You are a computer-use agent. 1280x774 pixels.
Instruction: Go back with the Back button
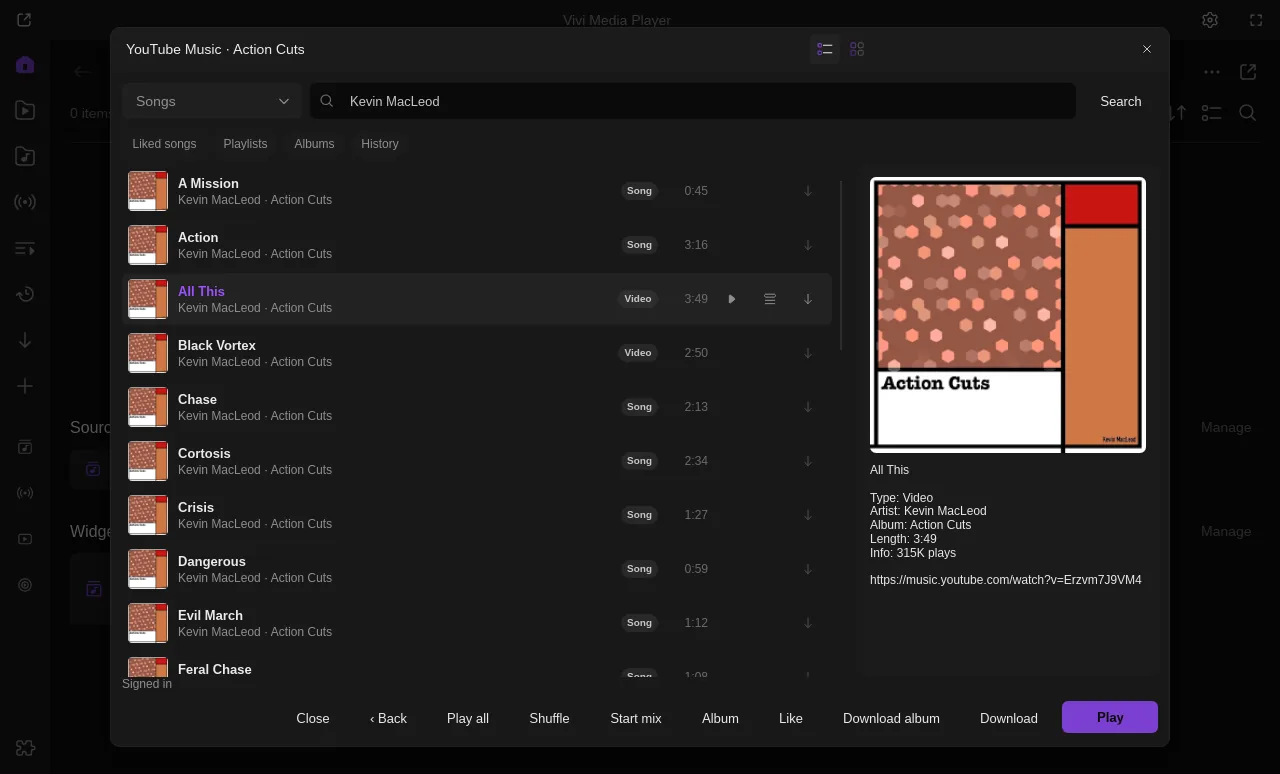[x=388, y=718]
